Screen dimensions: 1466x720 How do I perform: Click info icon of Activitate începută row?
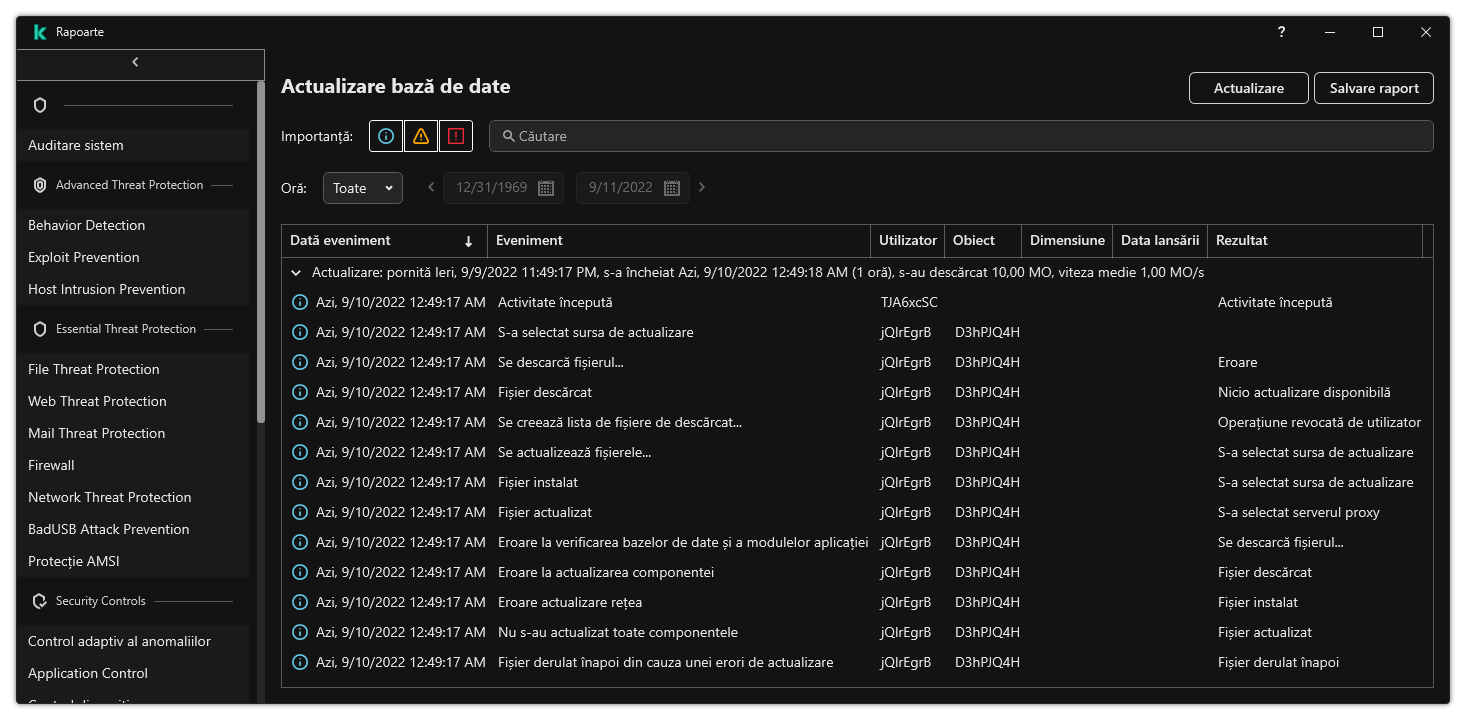click(298, 302)
